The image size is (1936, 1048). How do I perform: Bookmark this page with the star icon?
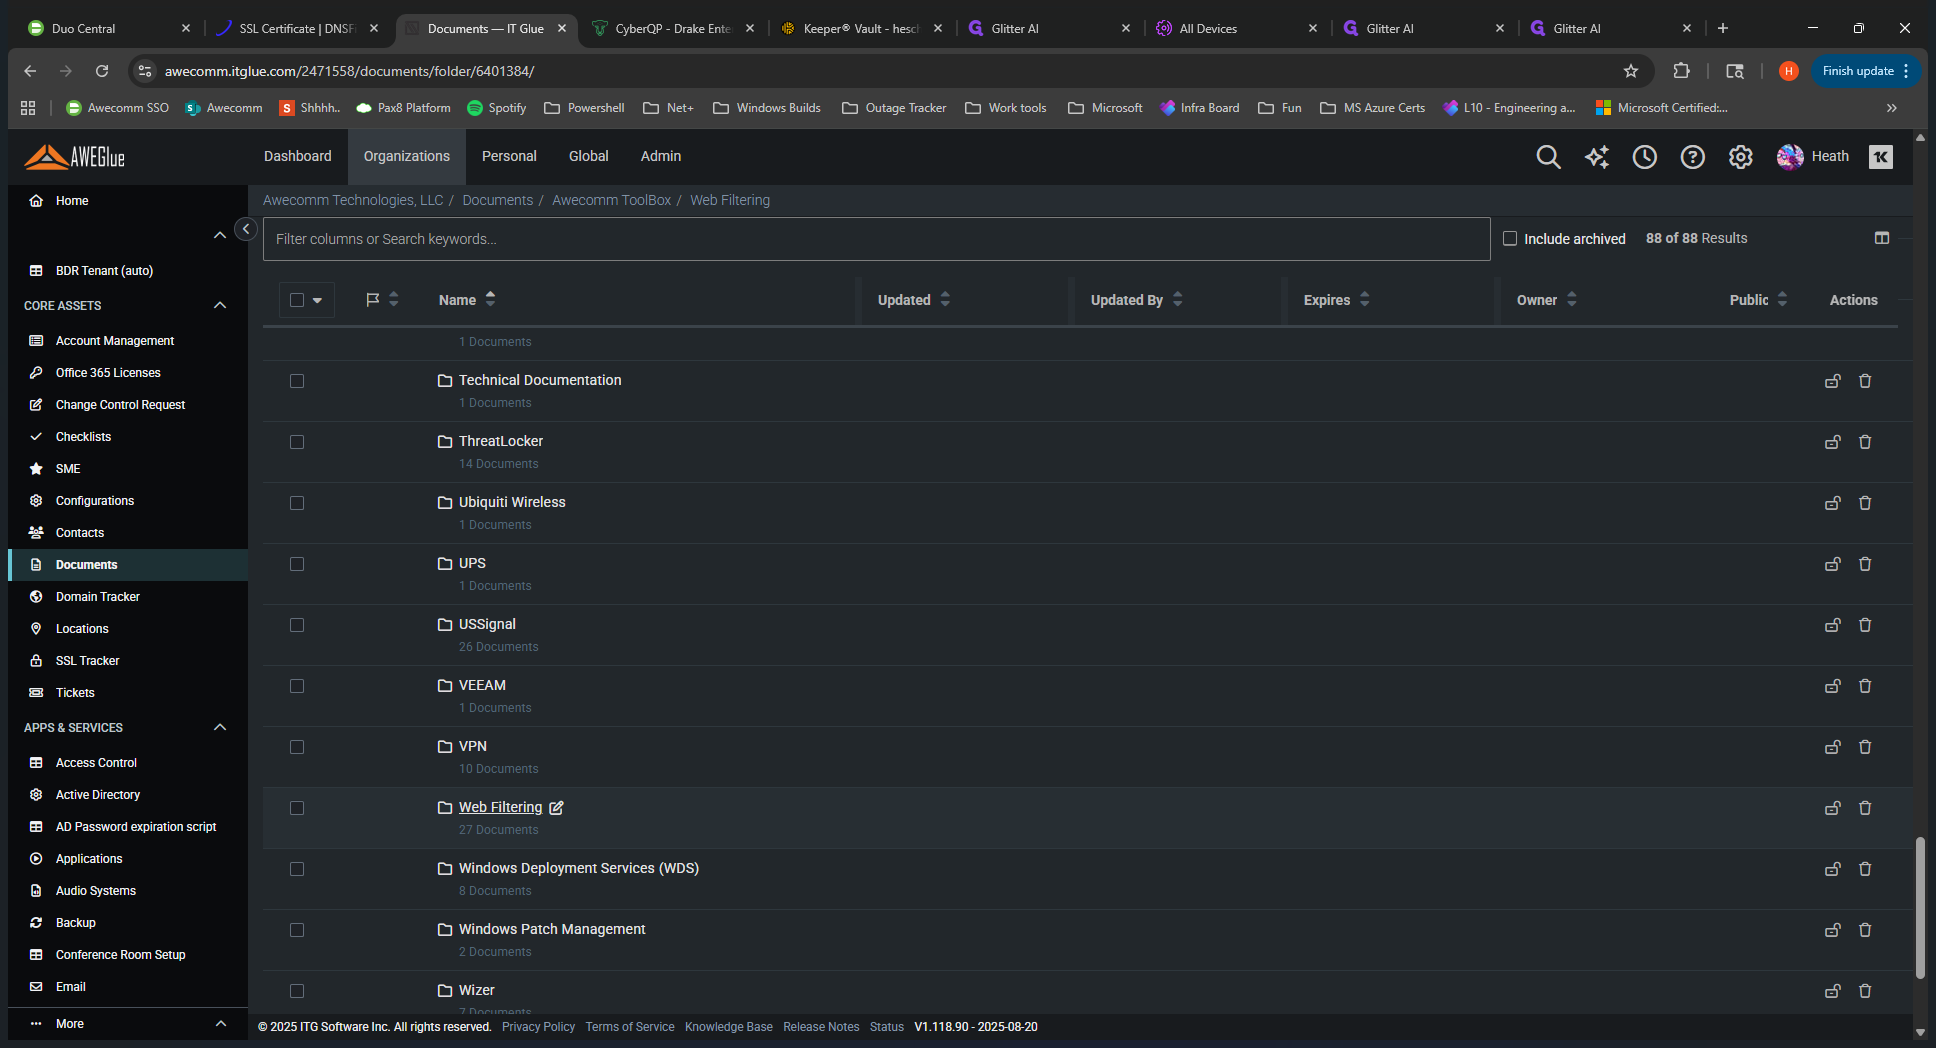click(1631, 71)
